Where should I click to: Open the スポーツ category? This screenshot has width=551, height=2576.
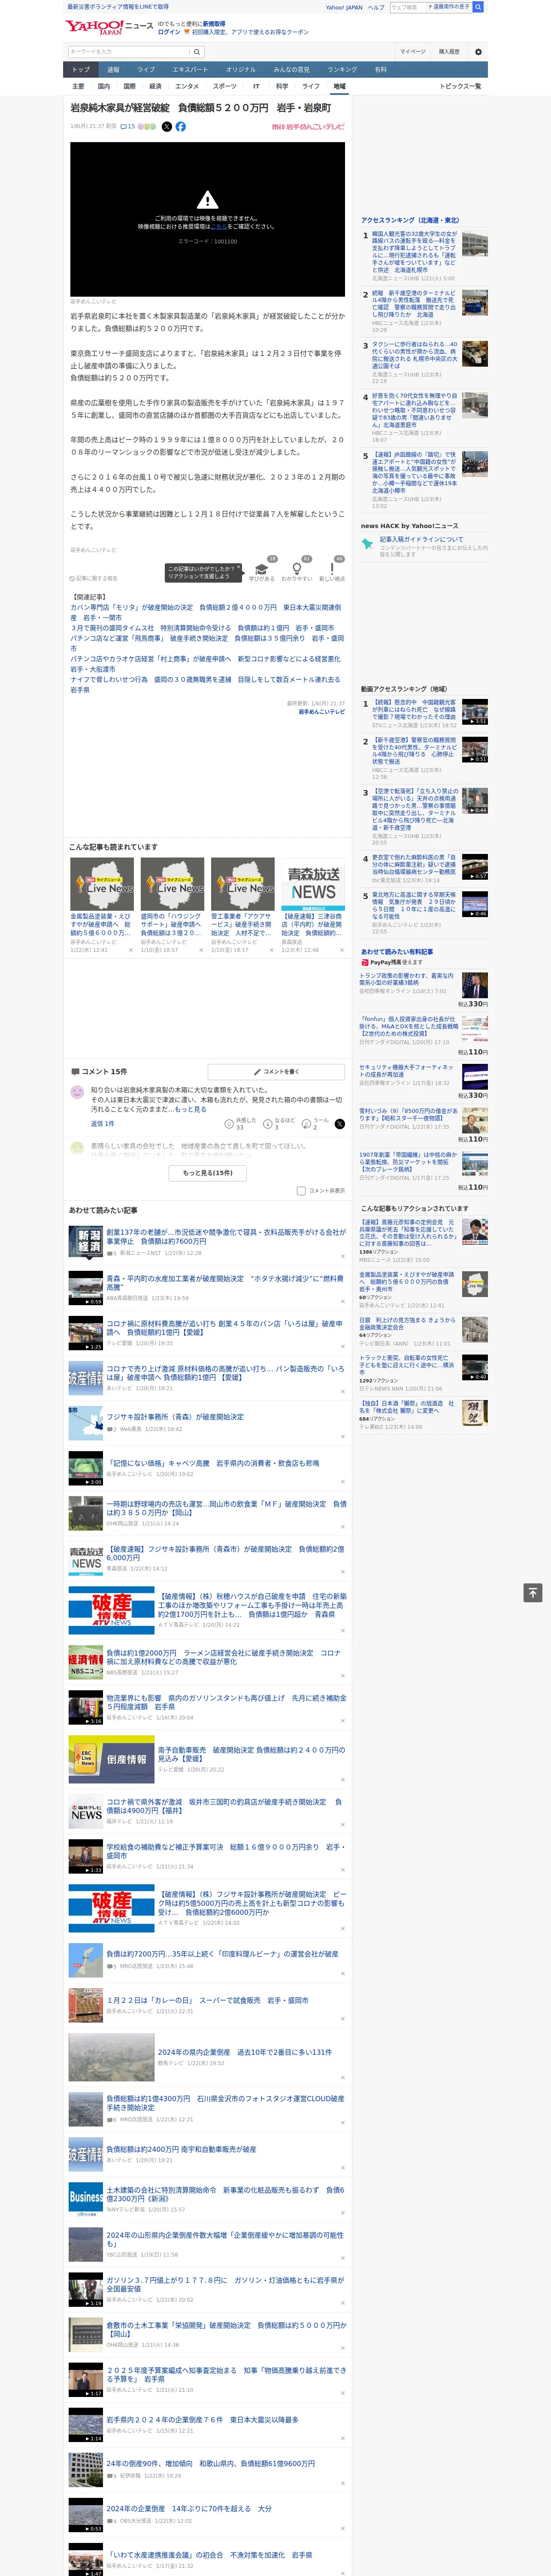225,86
